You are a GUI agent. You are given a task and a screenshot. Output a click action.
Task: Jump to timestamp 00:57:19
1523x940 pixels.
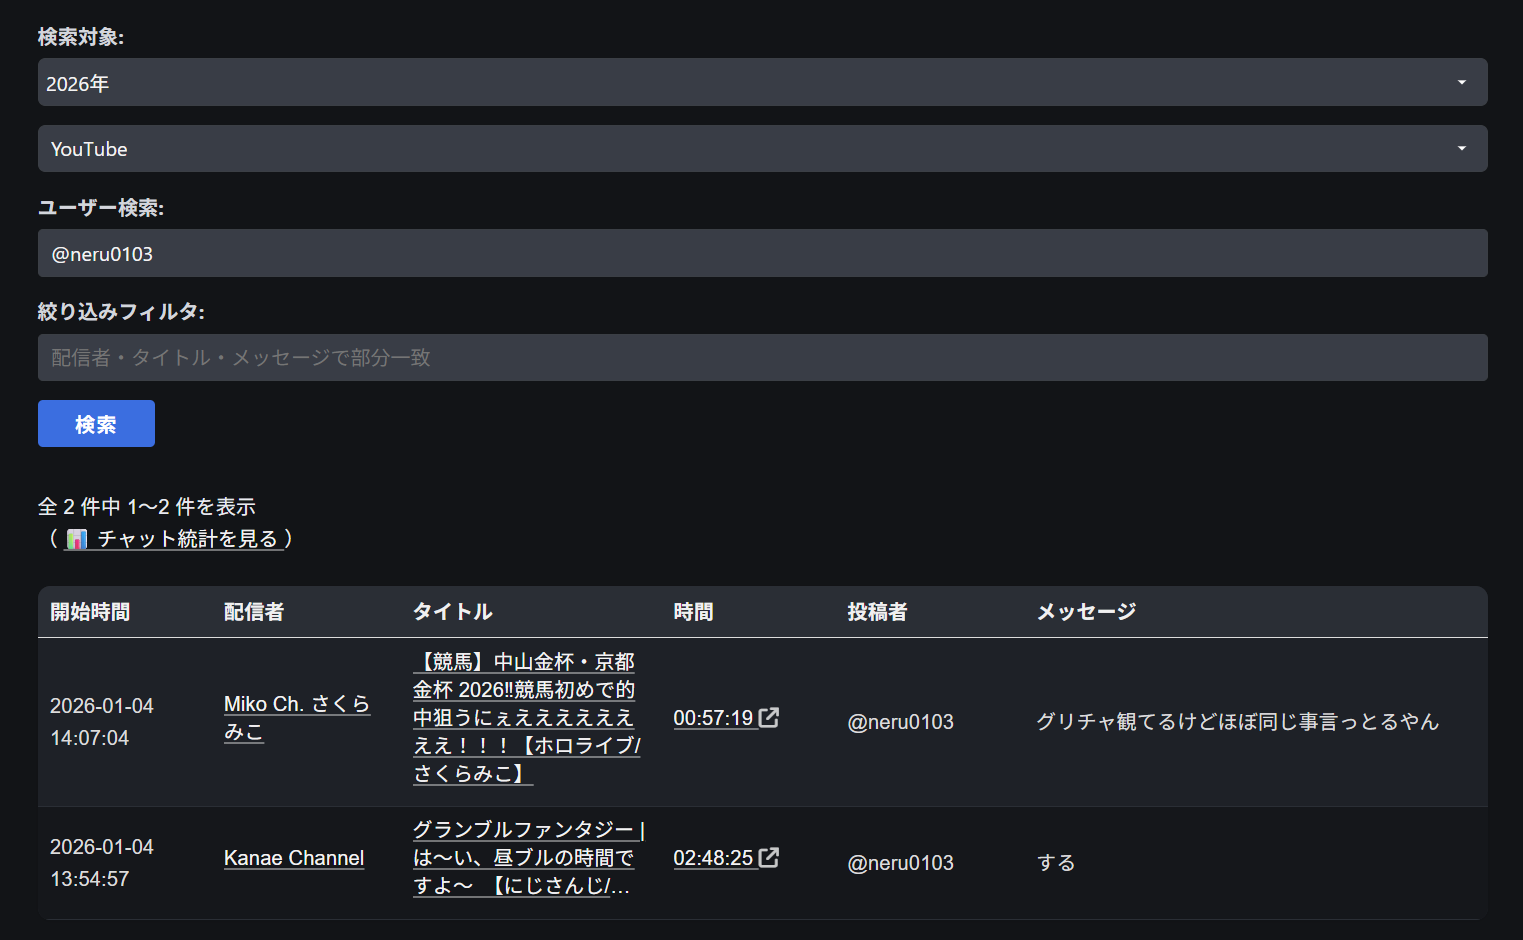click(712, 718)
